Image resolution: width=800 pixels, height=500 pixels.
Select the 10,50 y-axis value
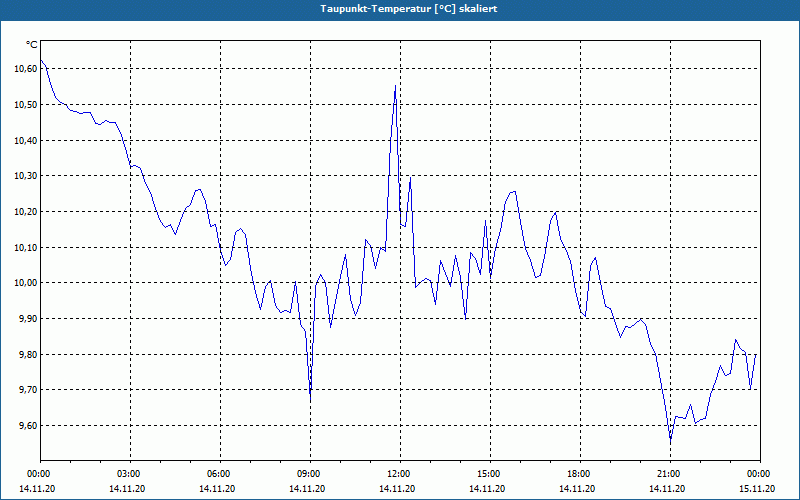(26, 105)
